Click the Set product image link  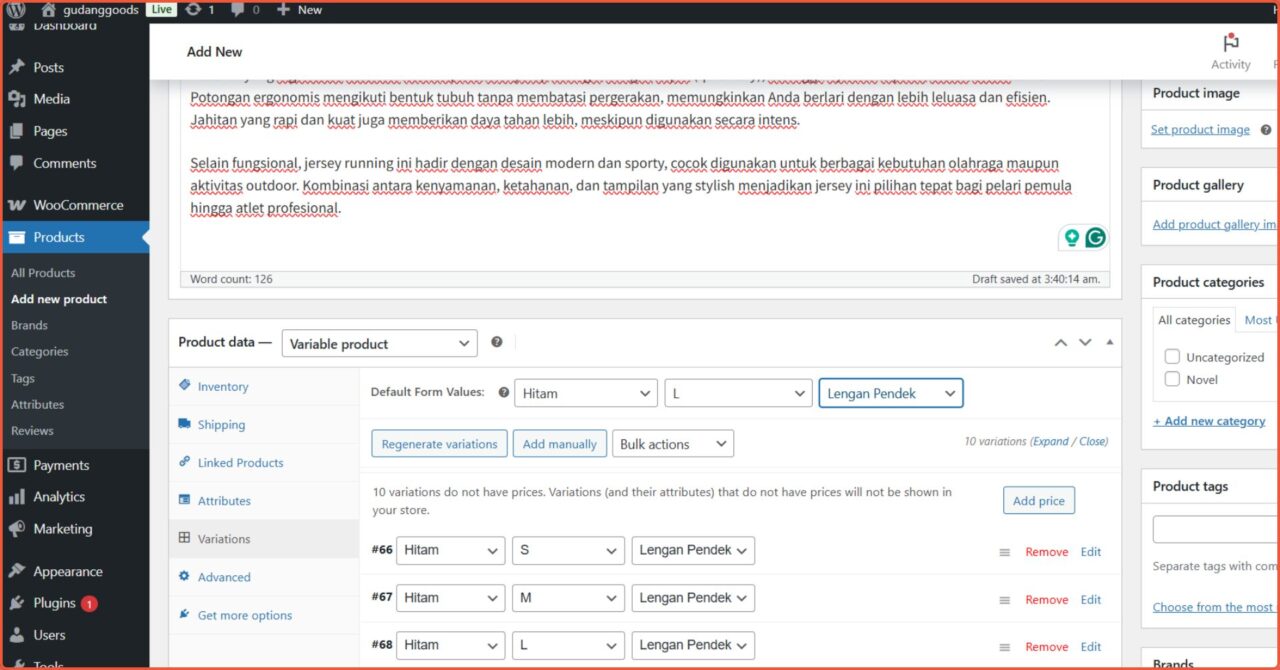point(1200,129)
